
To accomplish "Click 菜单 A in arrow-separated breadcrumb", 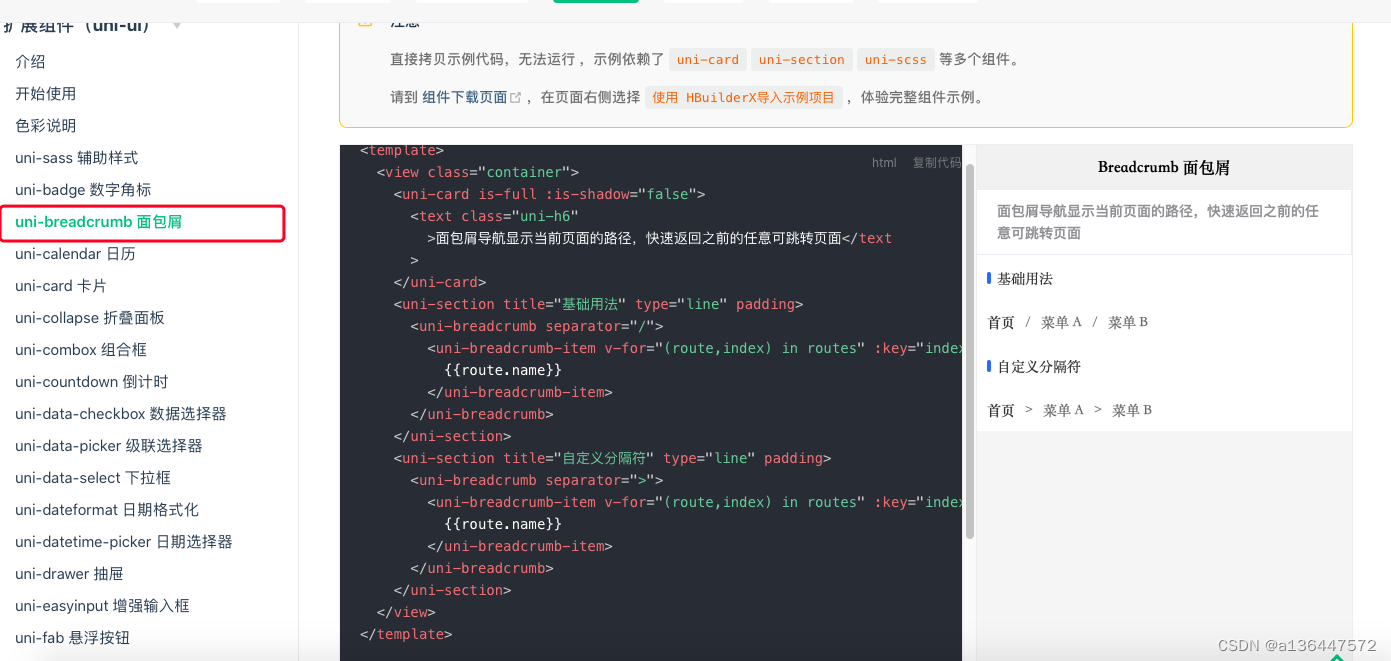I will click(x=1063, y=411).
